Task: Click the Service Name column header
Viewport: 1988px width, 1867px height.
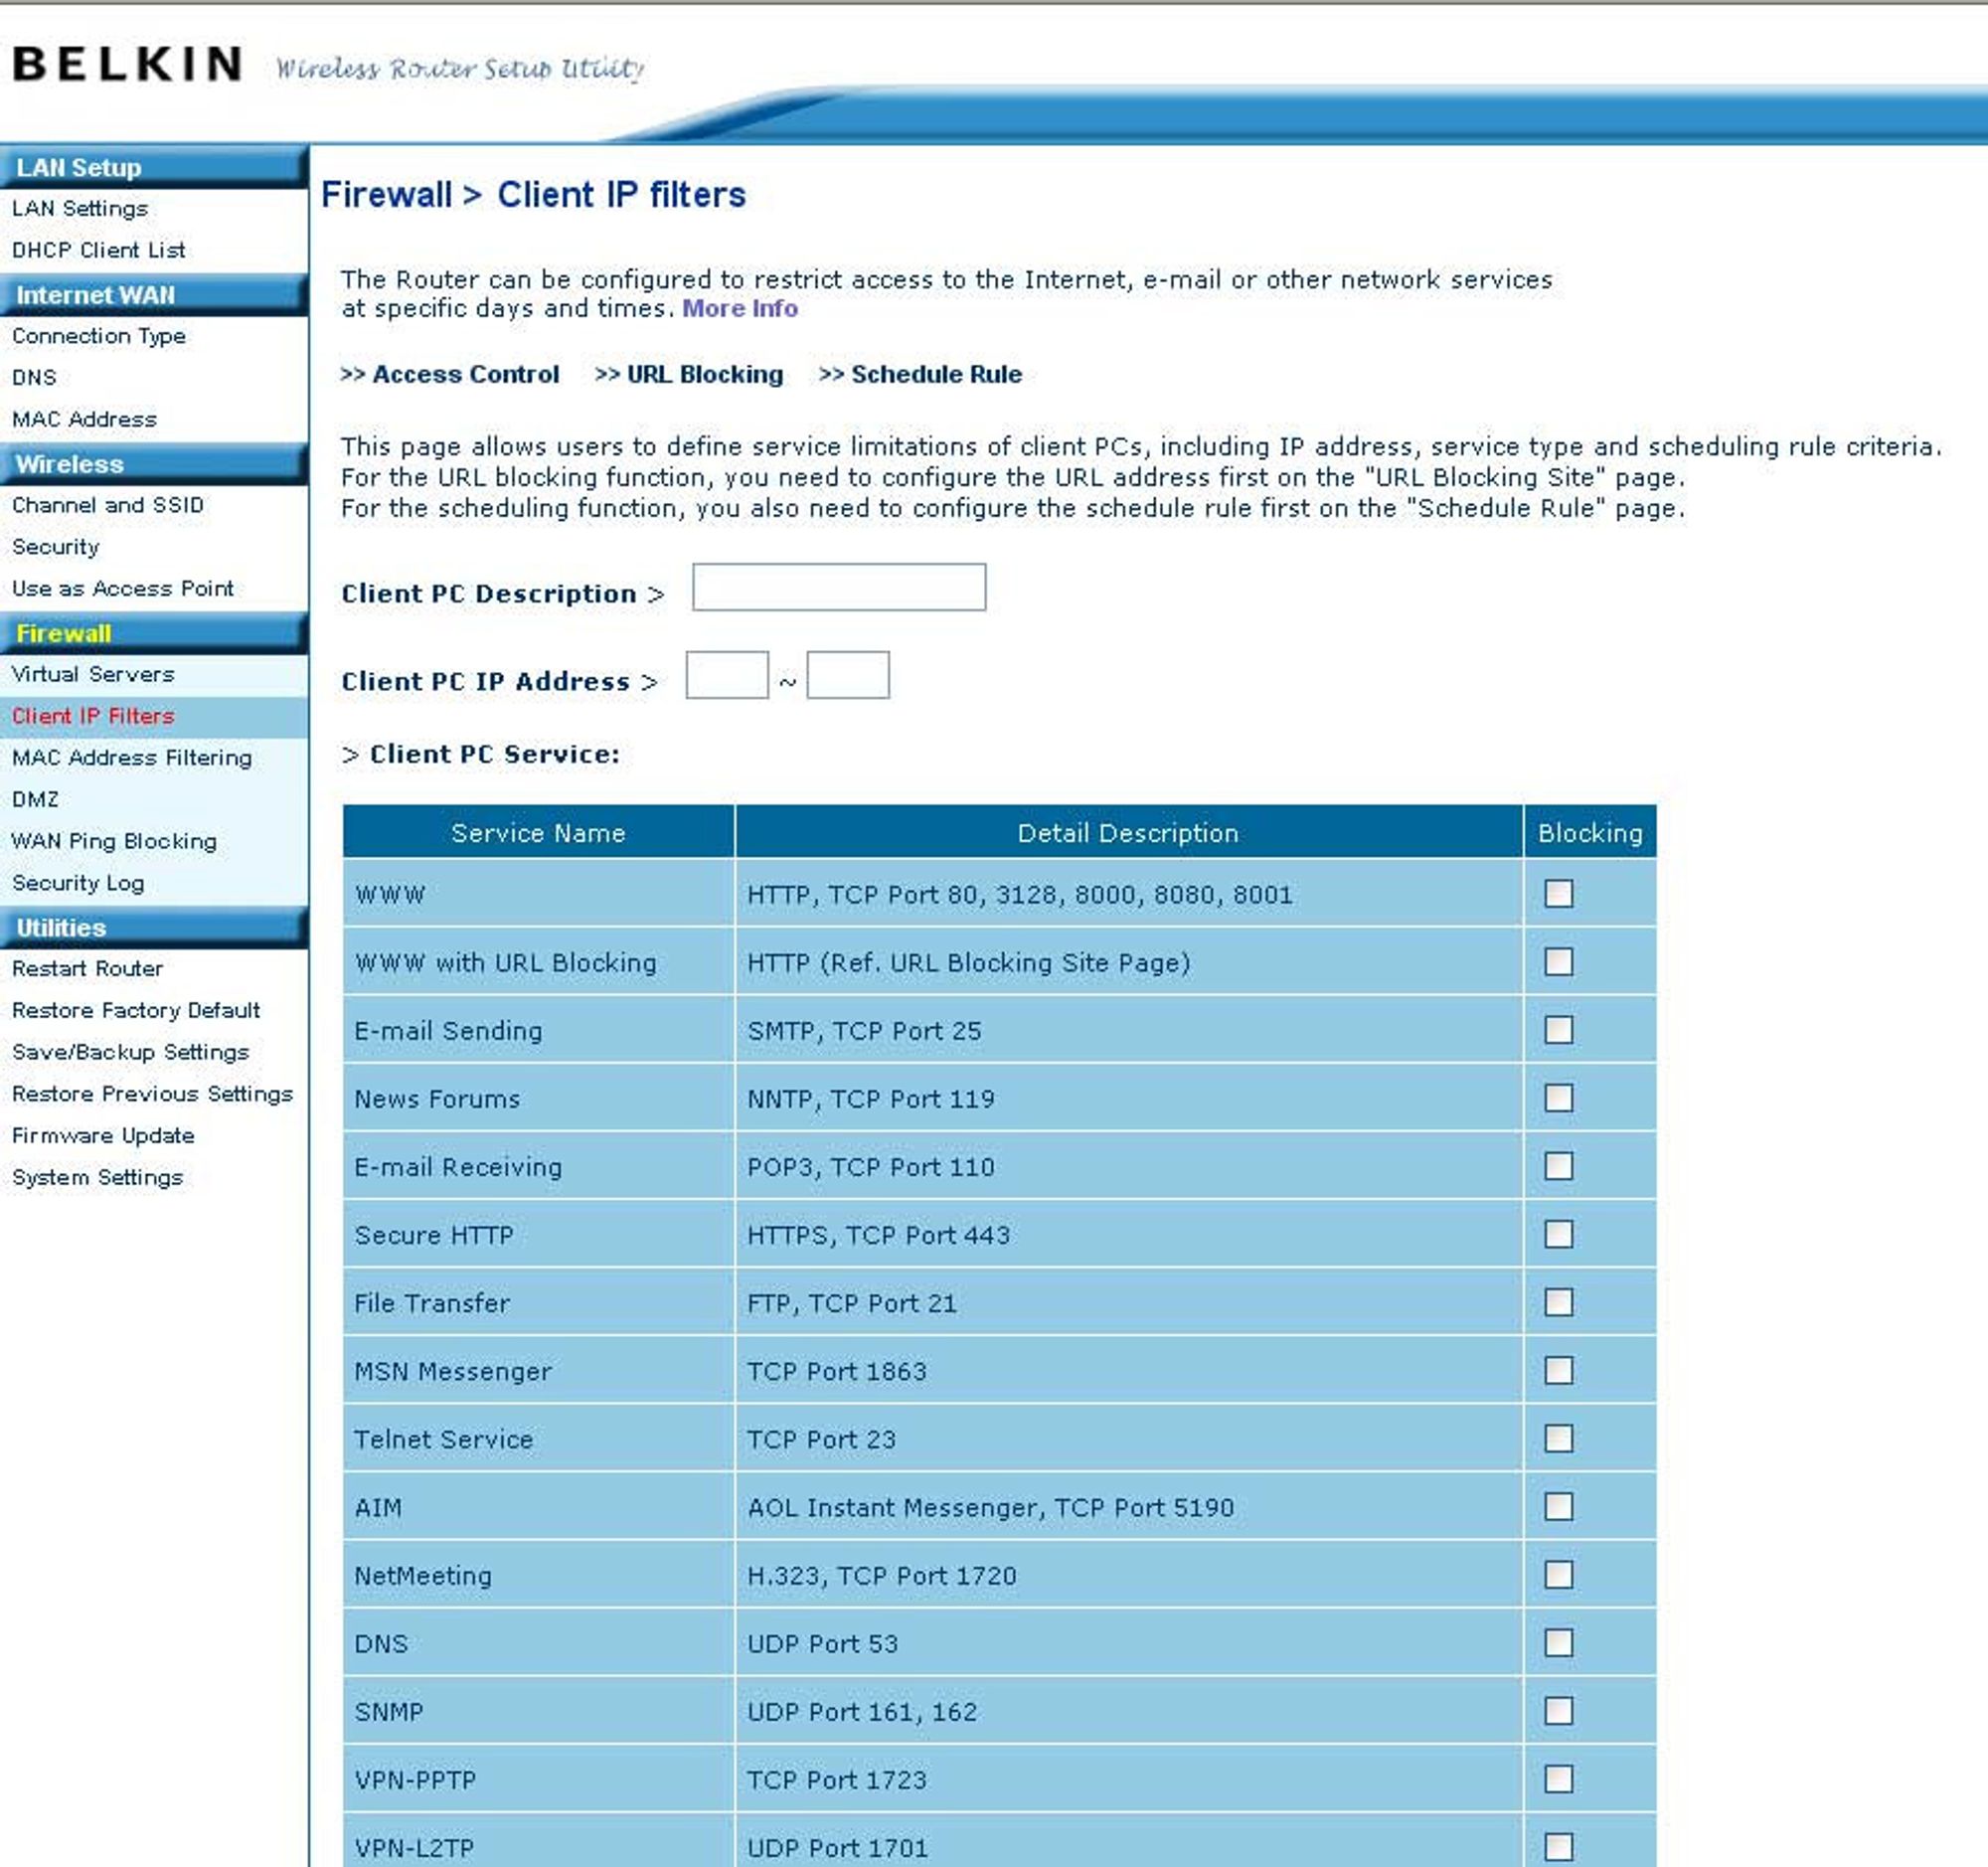Action: tap(538, 833)
